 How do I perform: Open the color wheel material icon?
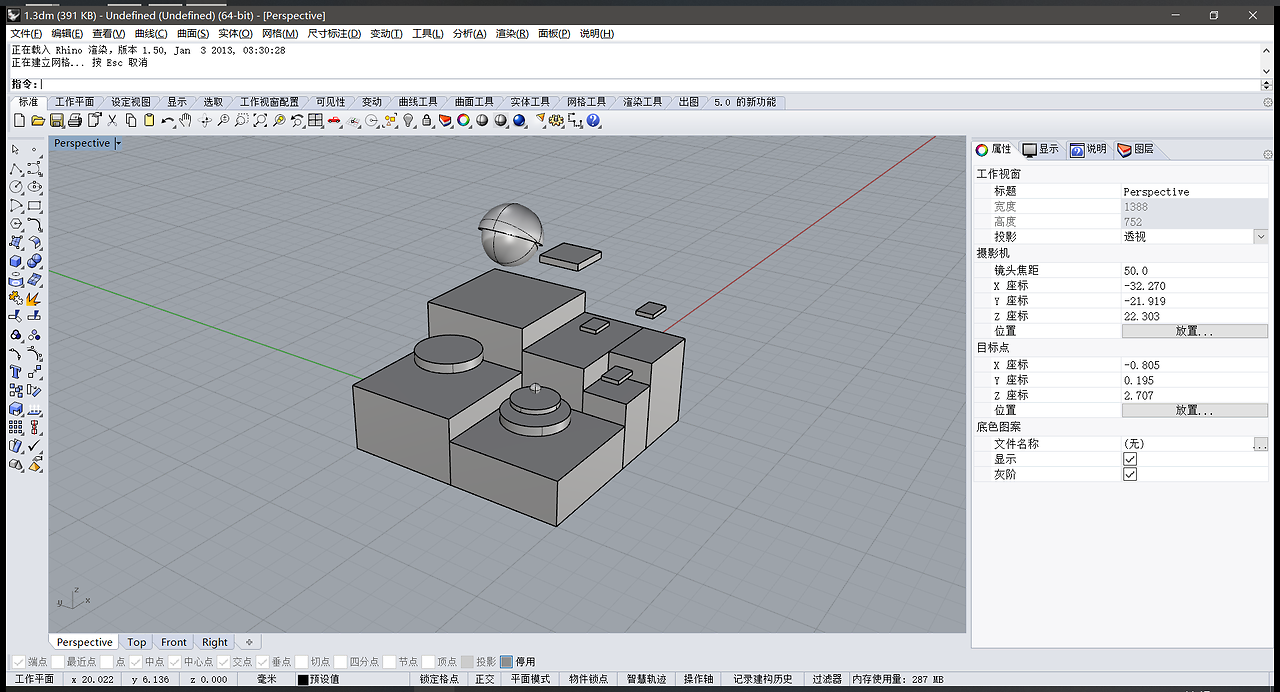tap(463, 120)
